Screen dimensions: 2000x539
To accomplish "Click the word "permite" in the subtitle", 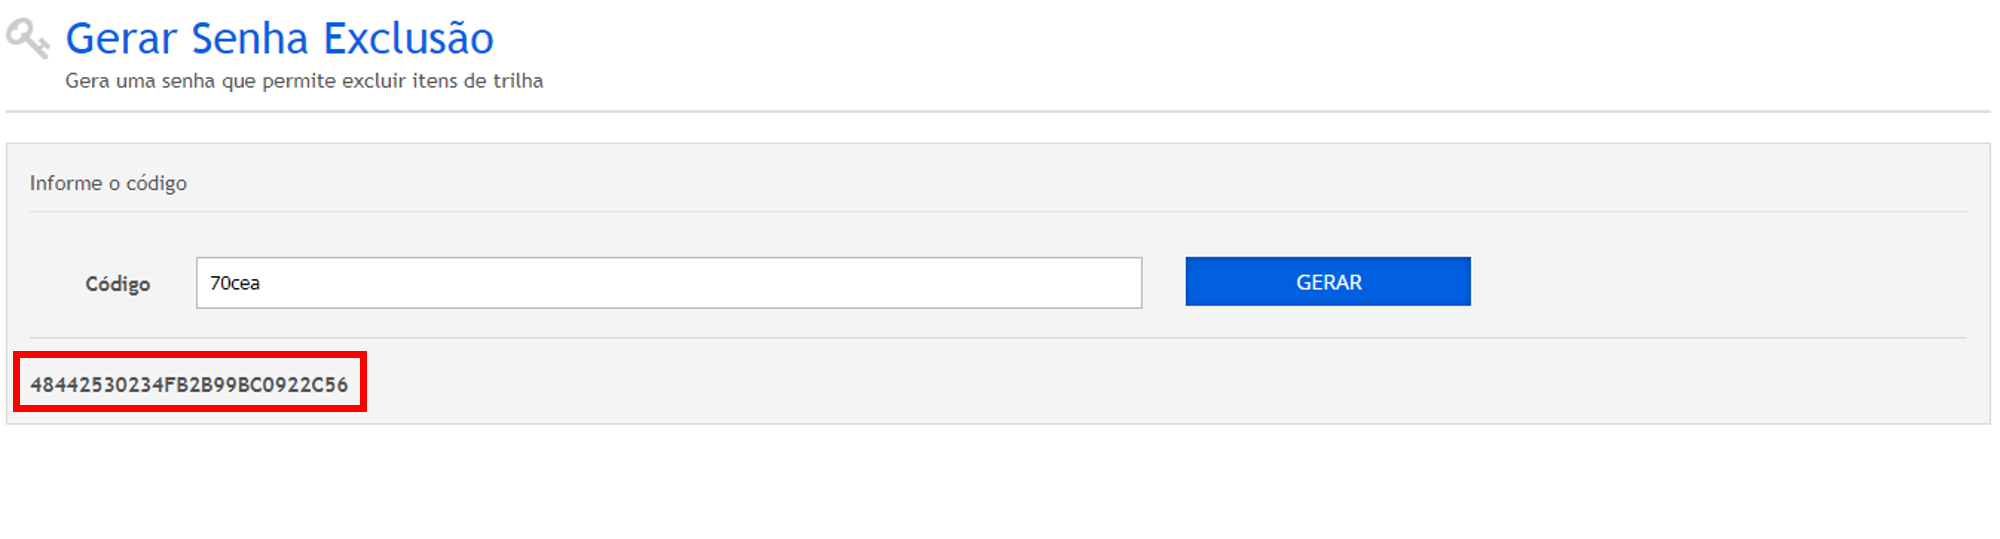I will click(x=299, y=81).
